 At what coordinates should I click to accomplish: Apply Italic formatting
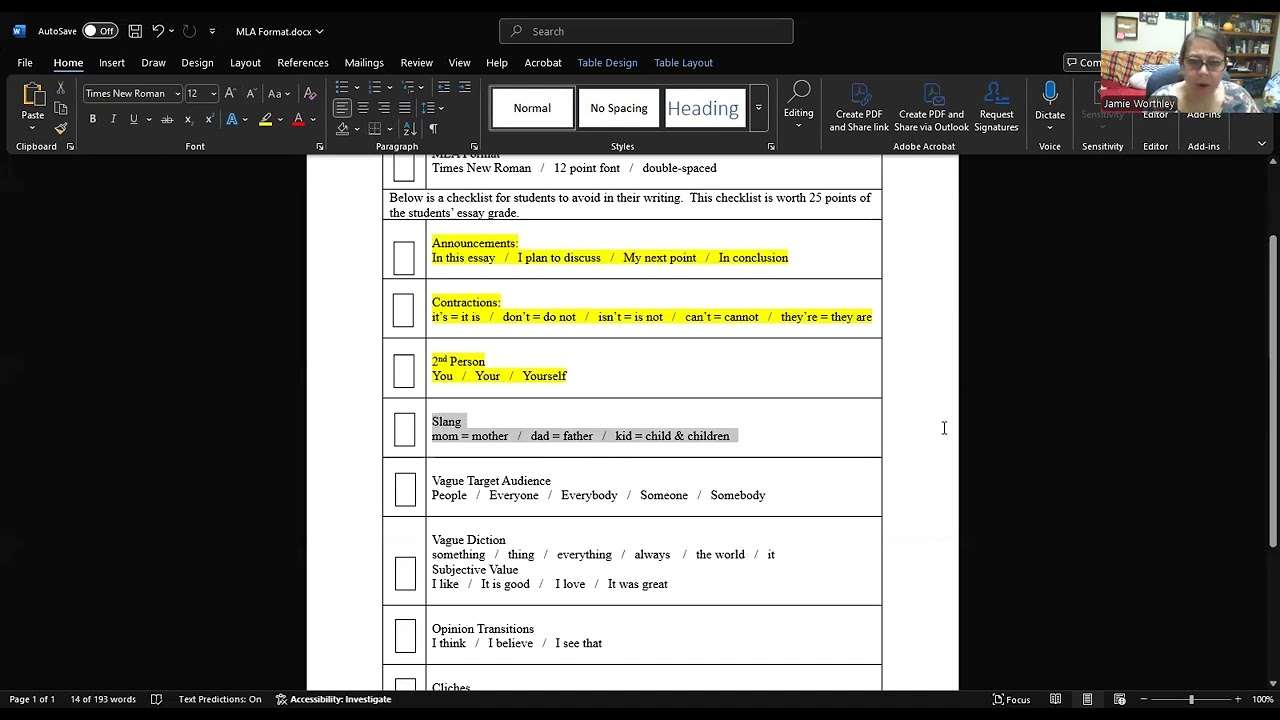(113, 119)
